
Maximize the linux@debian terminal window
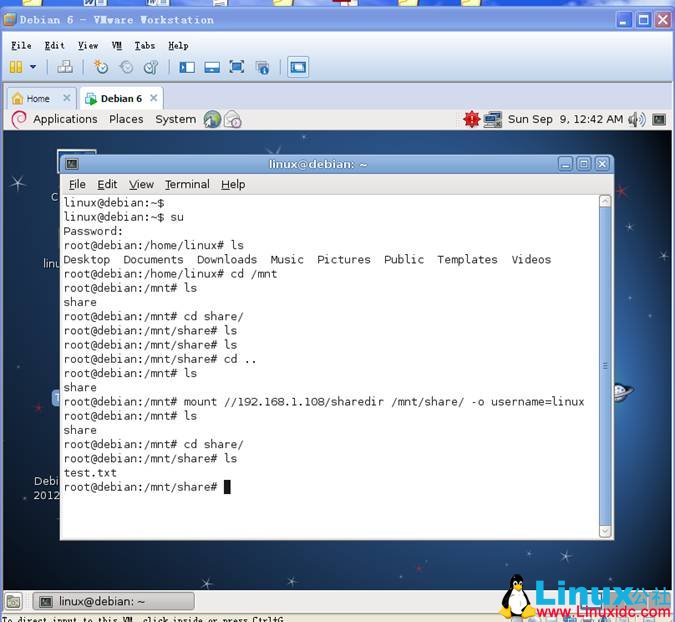584,164
